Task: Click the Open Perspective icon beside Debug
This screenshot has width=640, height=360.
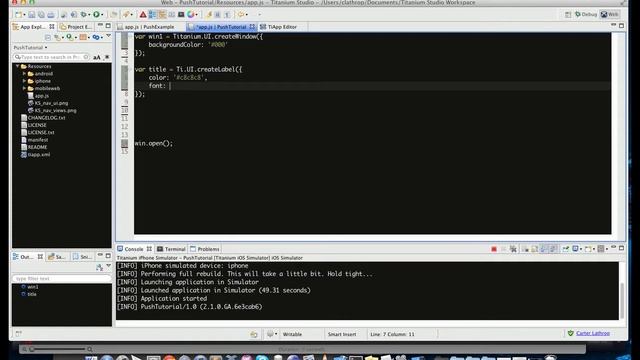Action: [x=568, y=15]
